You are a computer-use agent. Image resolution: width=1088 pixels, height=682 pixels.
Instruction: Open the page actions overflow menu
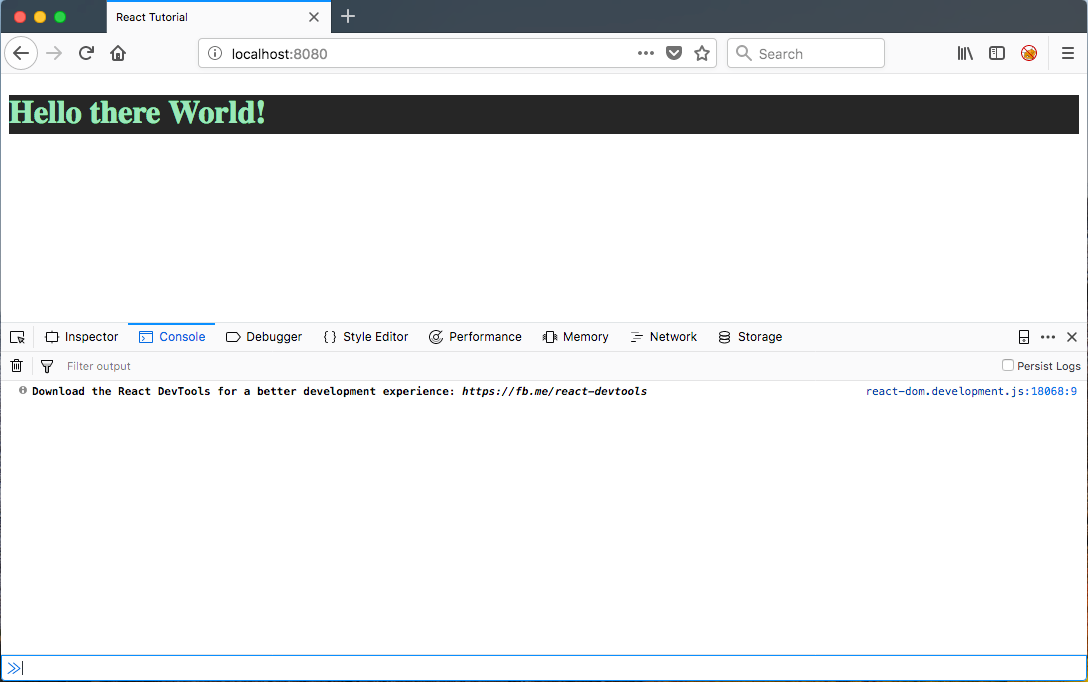pyautogui.click(x=646, y=53)
